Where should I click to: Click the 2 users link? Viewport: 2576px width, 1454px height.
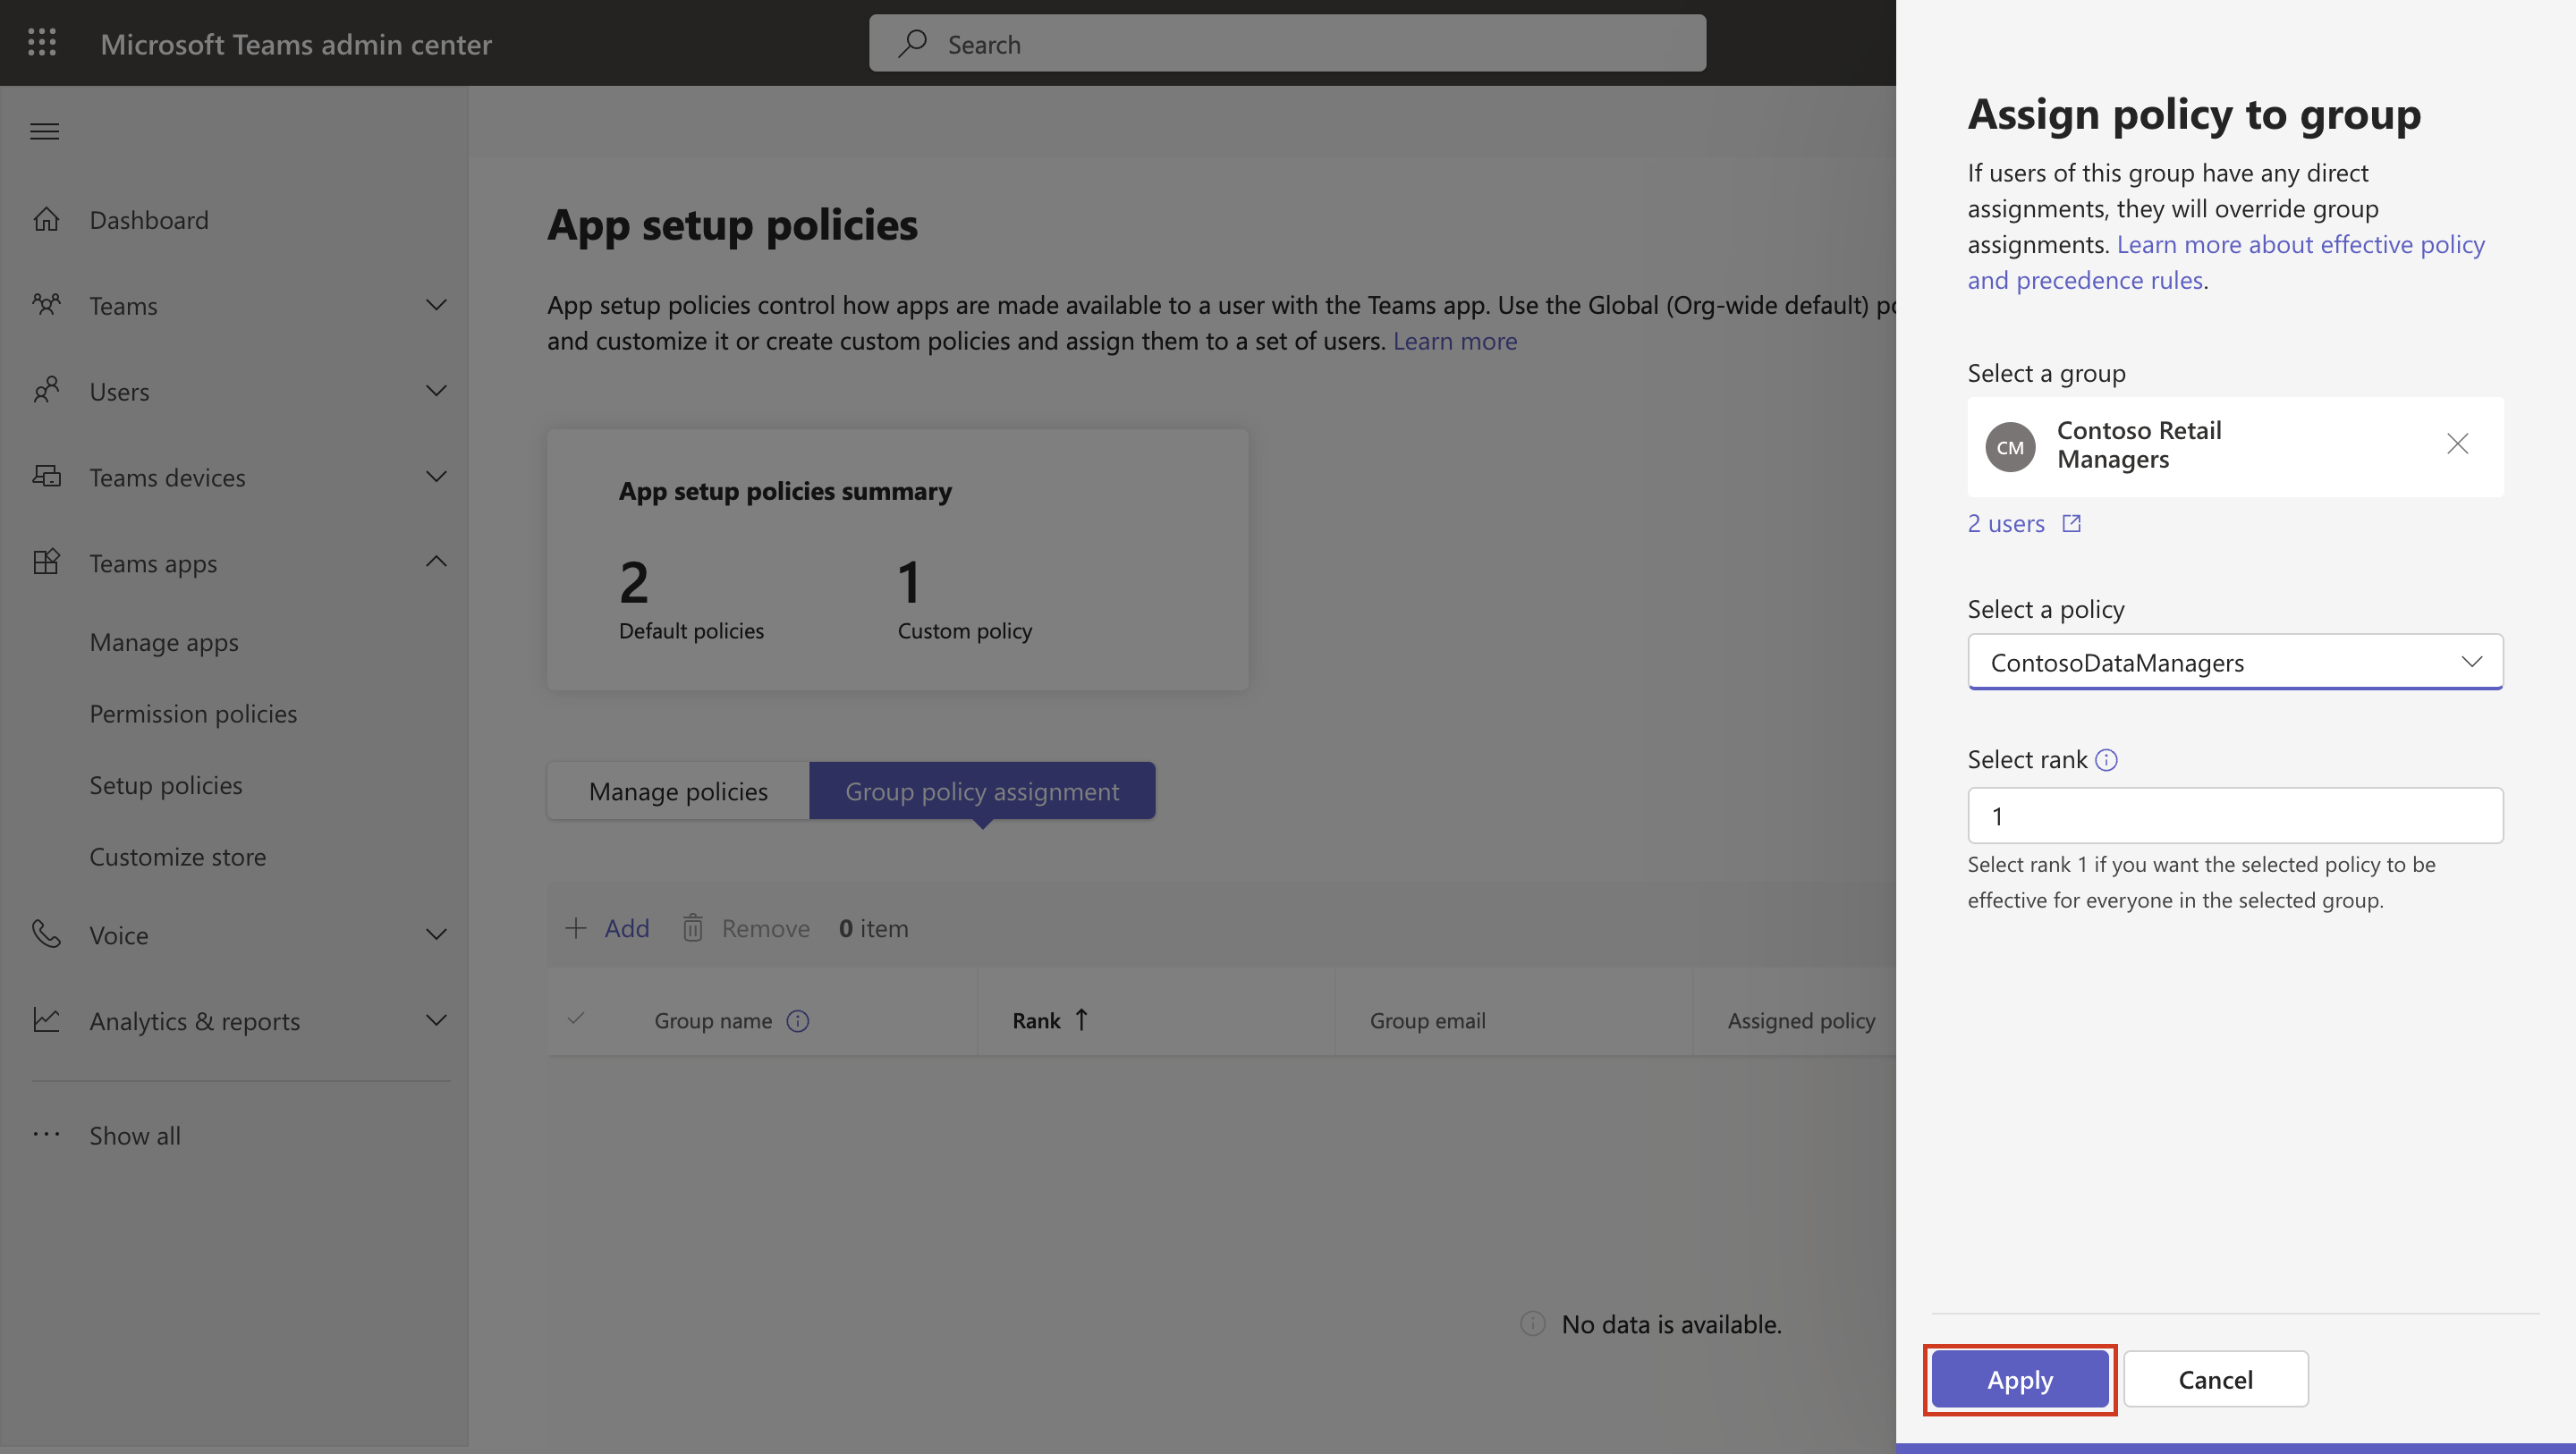click(2006, 523)
